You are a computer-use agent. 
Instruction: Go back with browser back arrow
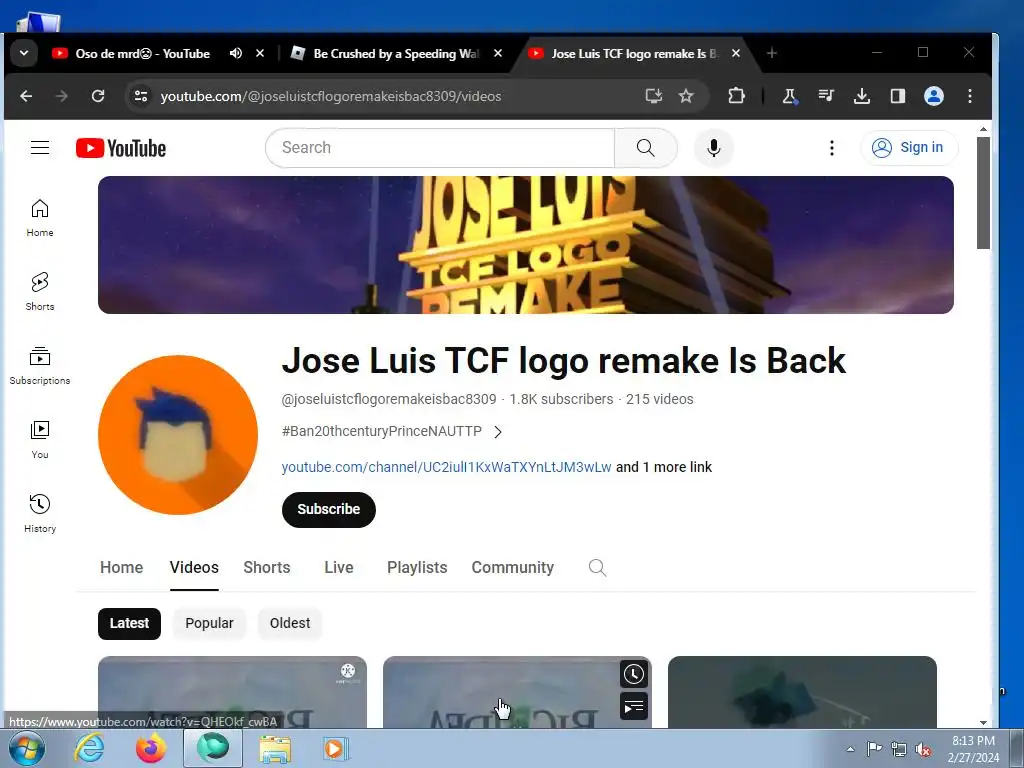point(26,96)
